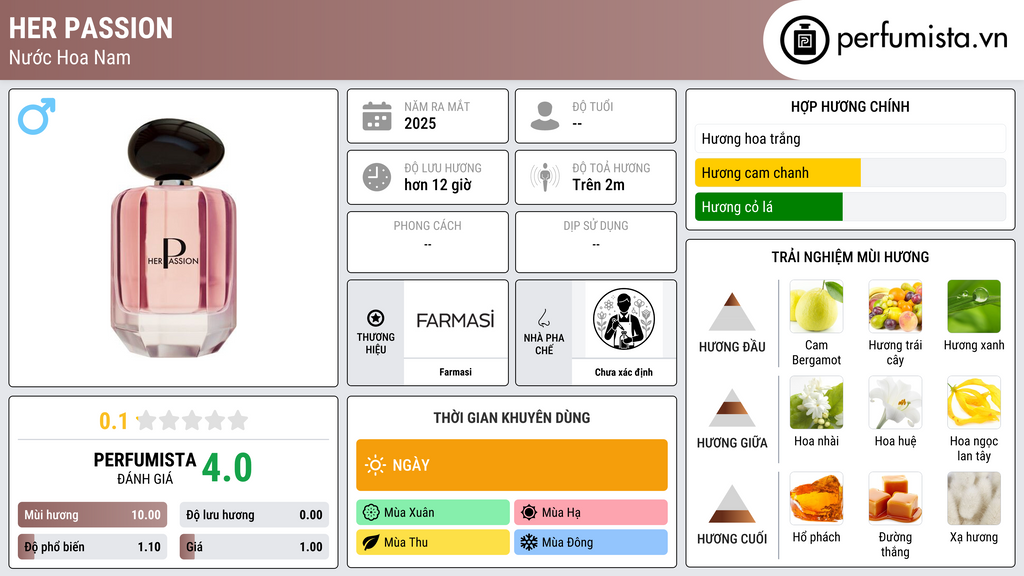
Task: Click the calendar icon beside Năm ra mắt
Action: tap(377, 116)
